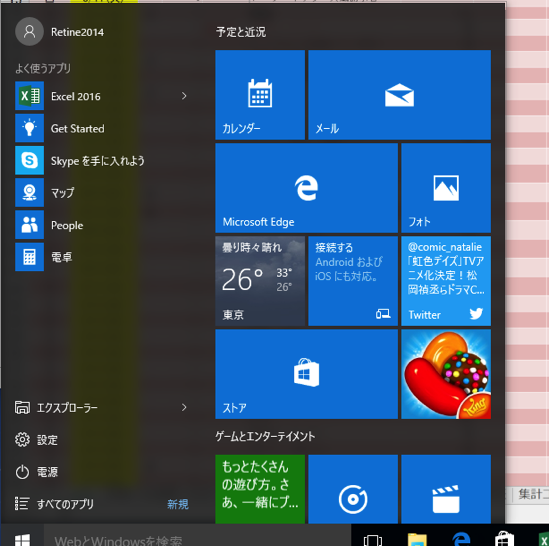Launch Excel 2016 from most used apps

coord(102,96)
